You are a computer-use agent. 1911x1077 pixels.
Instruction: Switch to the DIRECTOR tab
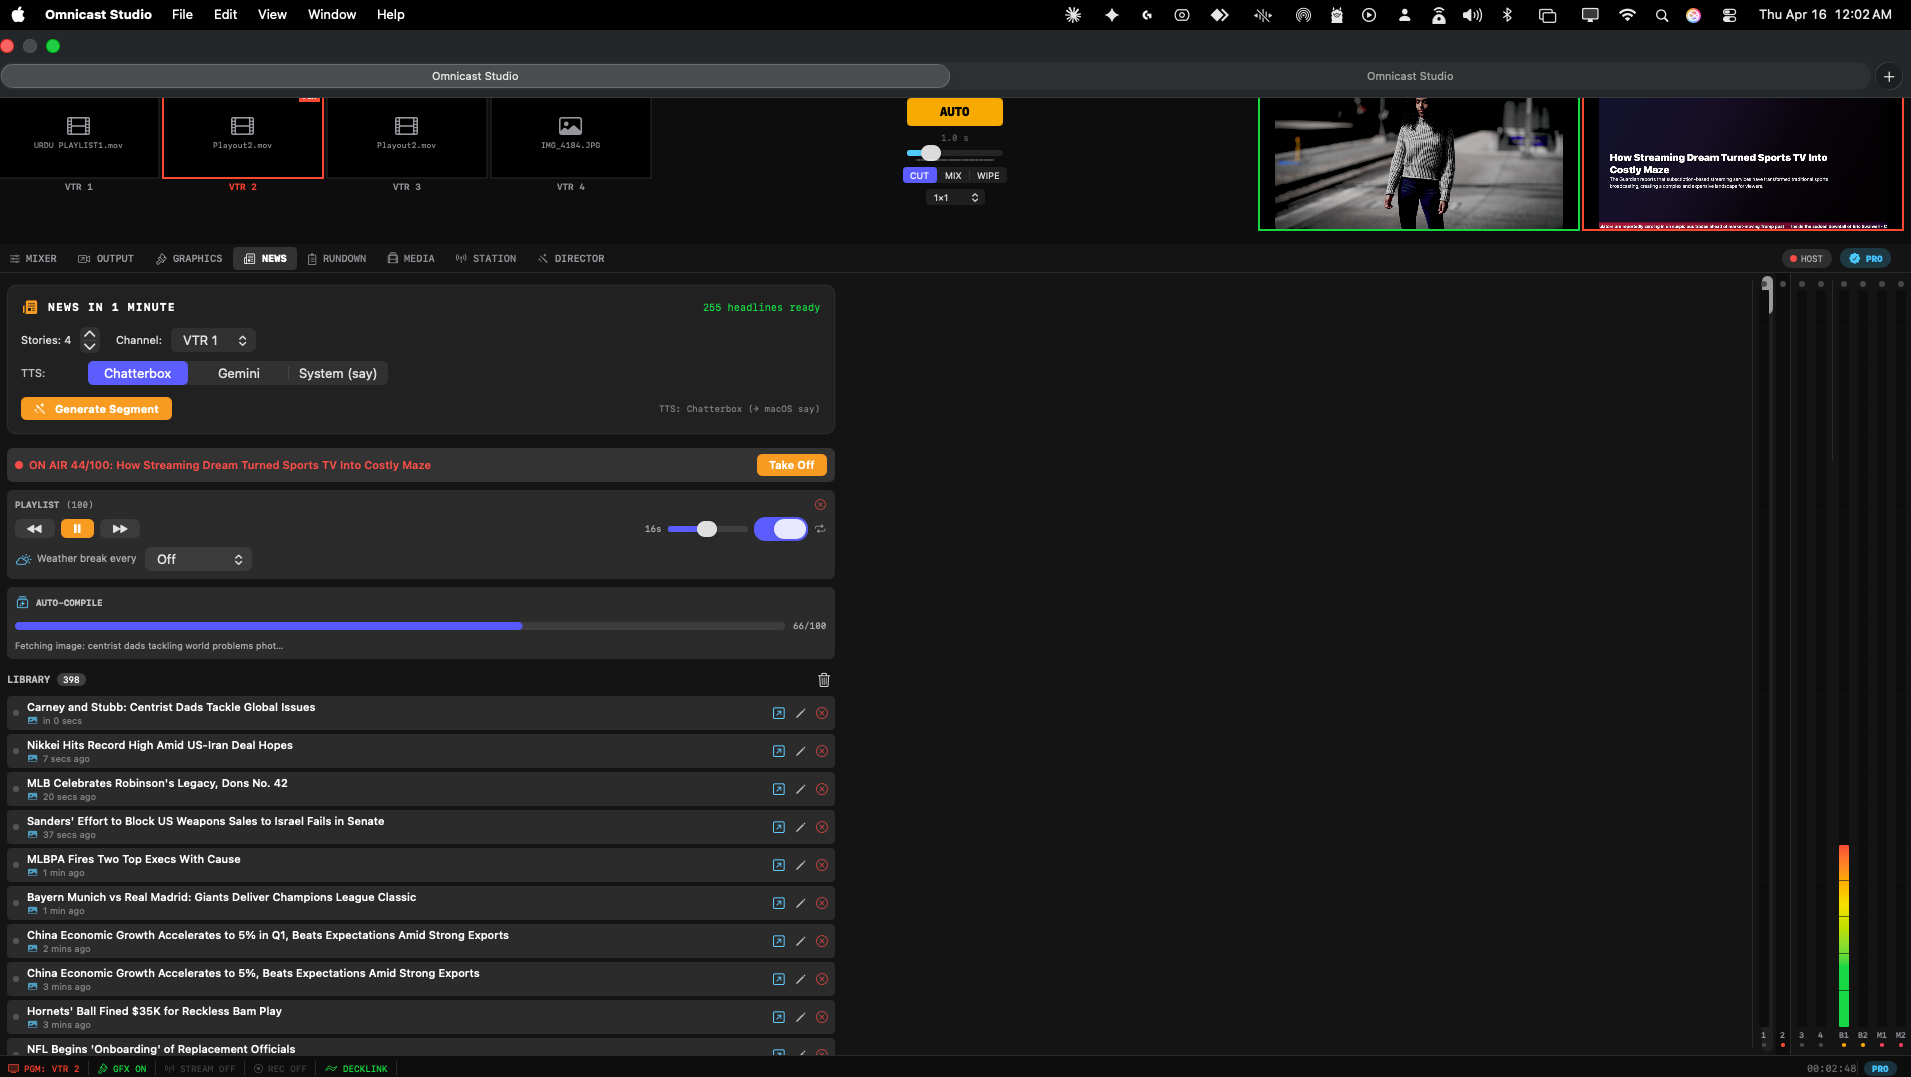[x=571, y=259]
